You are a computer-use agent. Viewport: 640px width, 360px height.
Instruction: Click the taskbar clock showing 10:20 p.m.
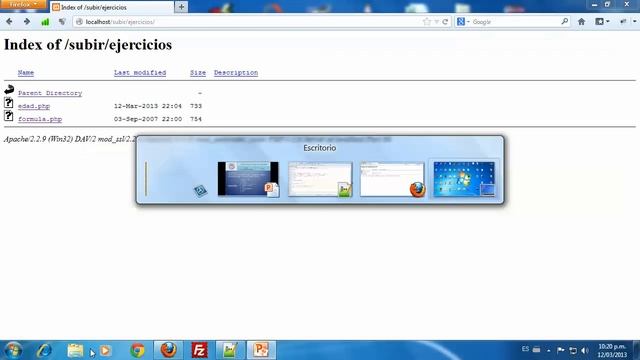612,351
